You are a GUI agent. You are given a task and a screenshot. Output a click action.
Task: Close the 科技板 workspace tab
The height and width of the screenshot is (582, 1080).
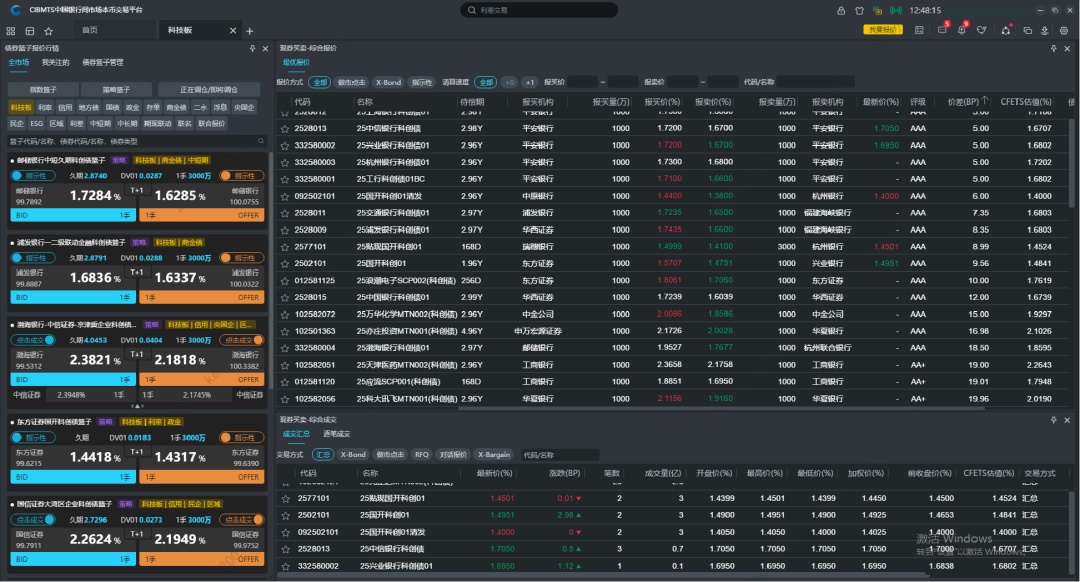[233, 30]
